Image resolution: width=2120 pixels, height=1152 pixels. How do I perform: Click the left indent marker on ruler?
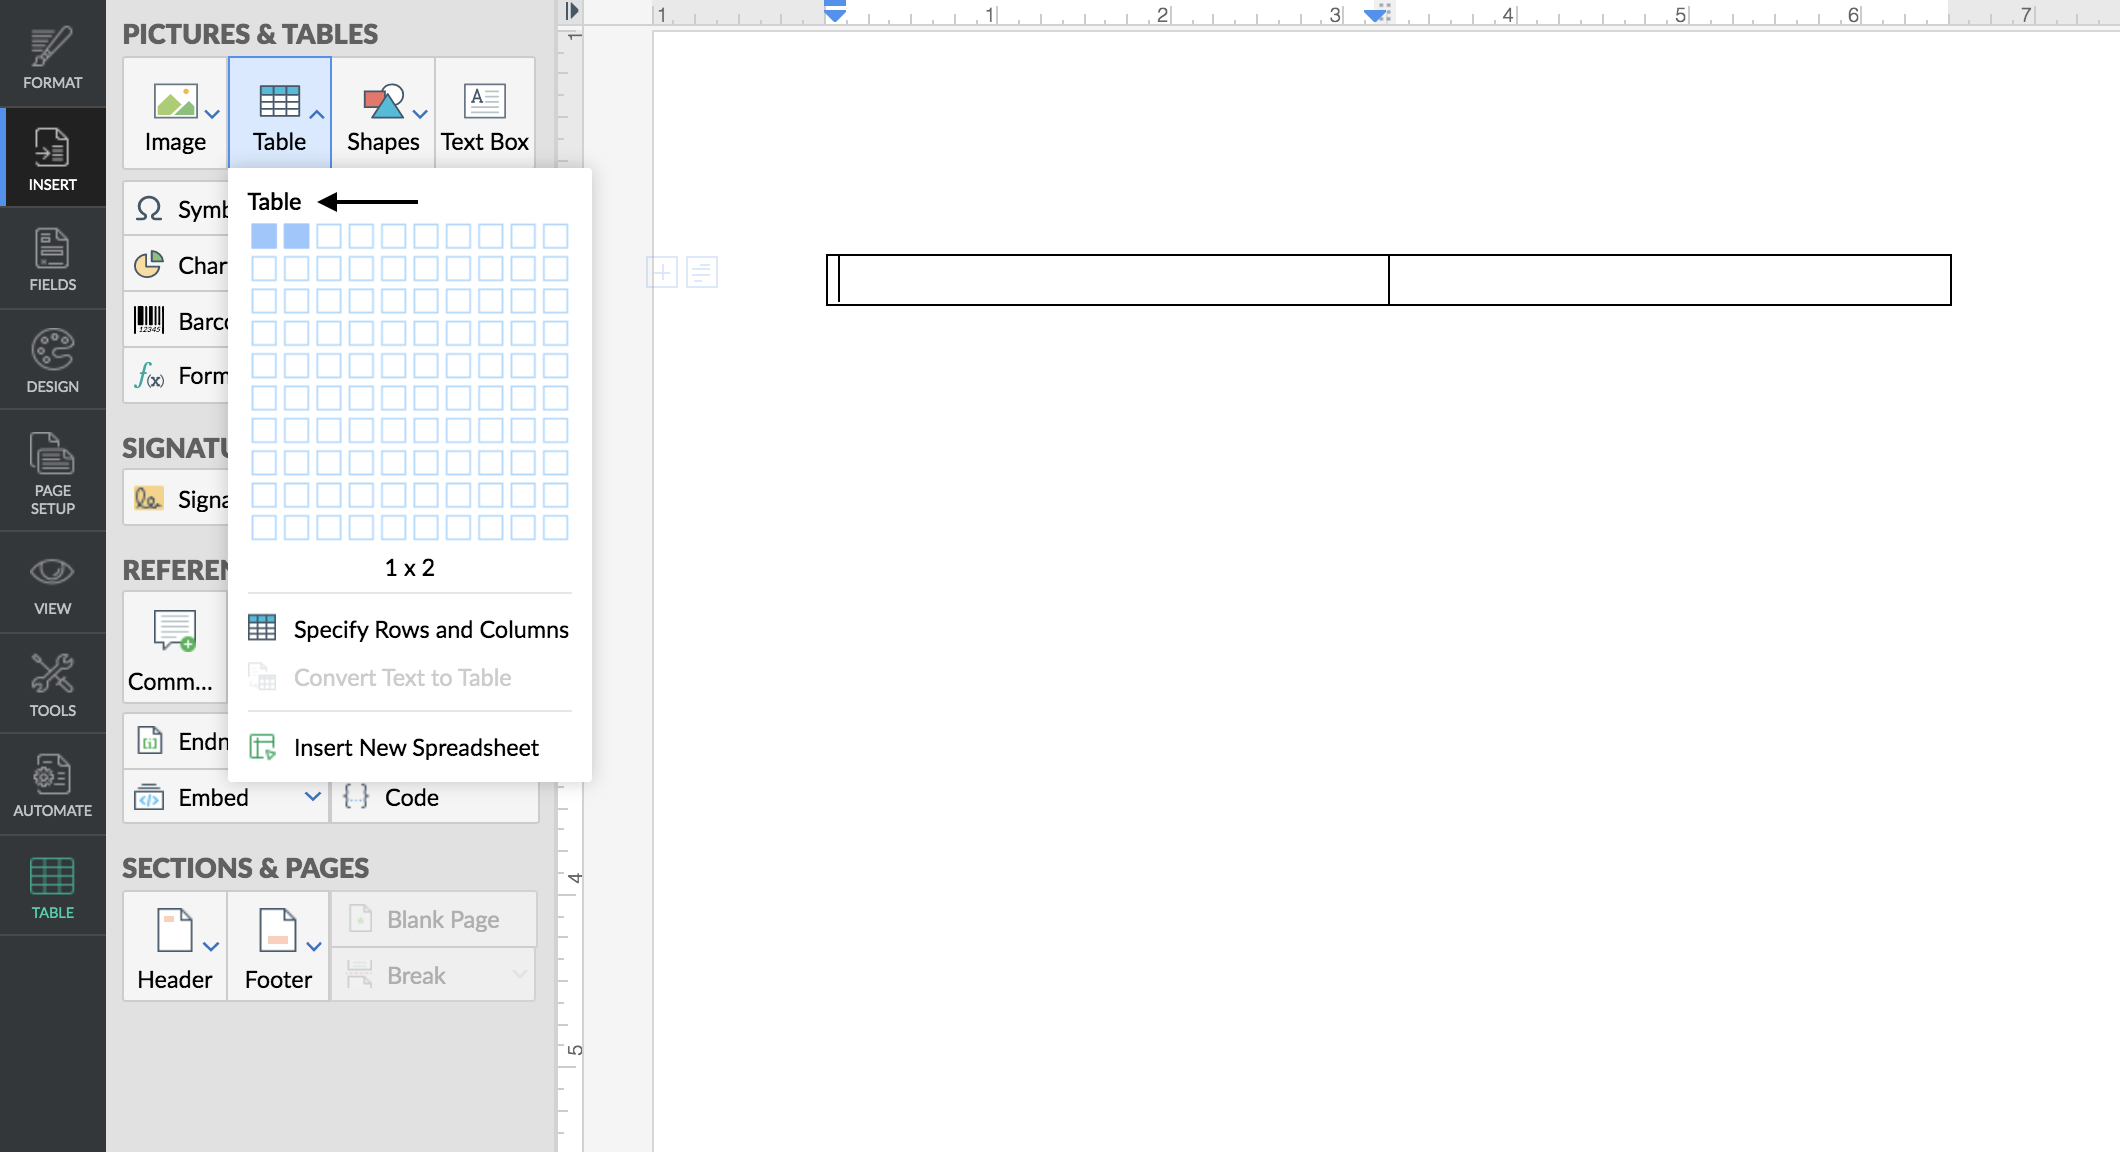coord(835,14)
